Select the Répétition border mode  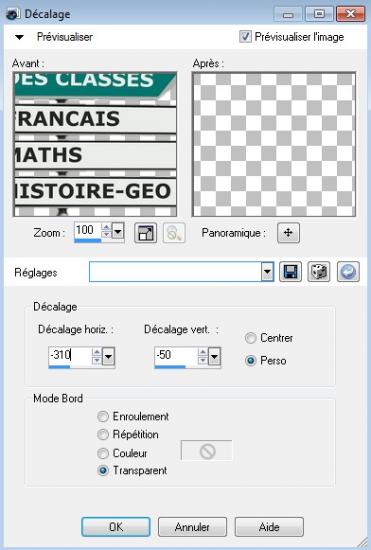point(103,435)
